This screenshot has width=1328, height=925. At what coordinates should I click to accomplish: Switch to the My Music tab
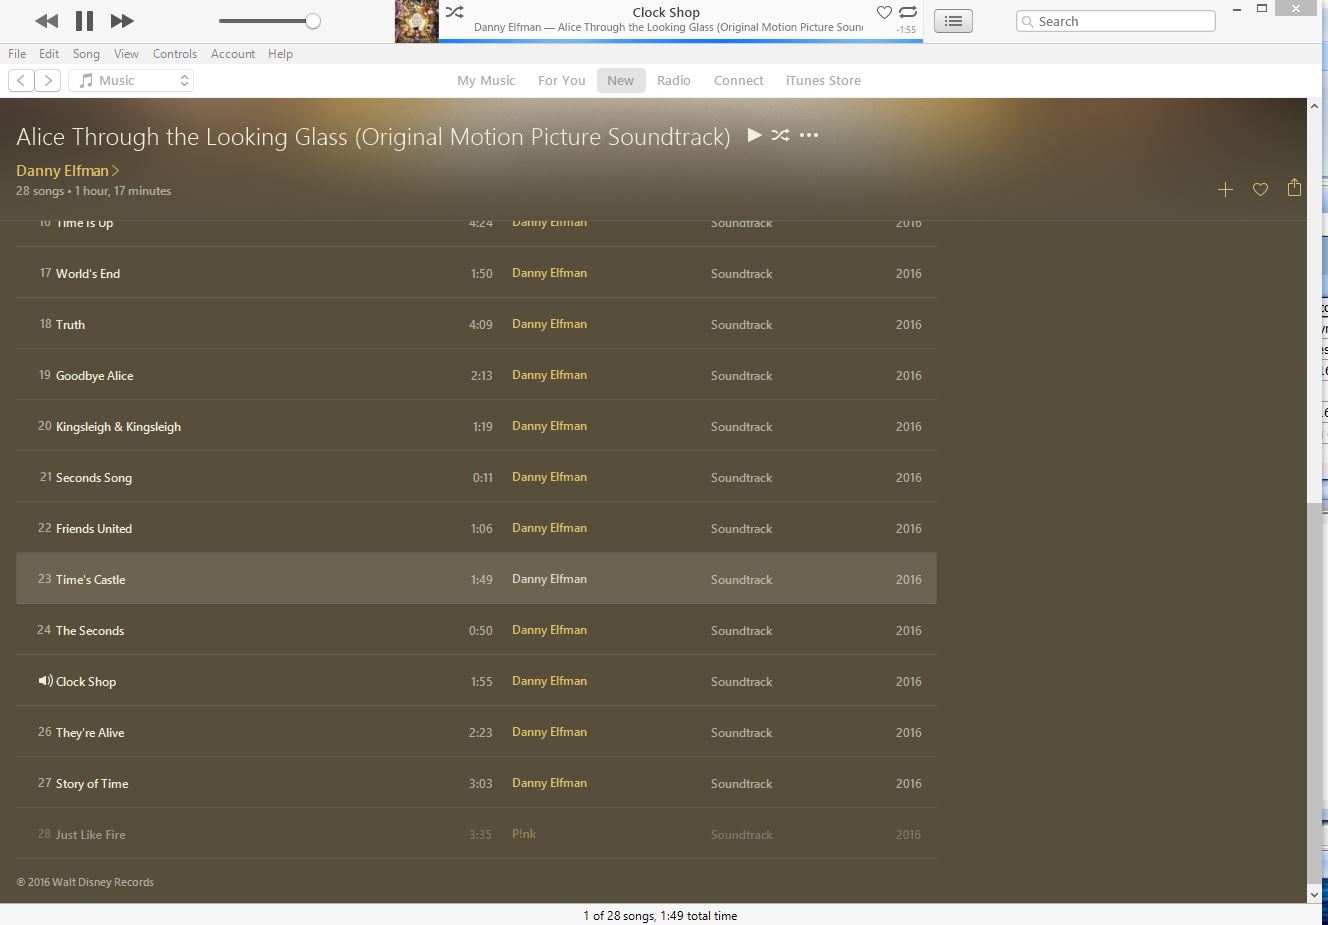click(x=486, y=81)
